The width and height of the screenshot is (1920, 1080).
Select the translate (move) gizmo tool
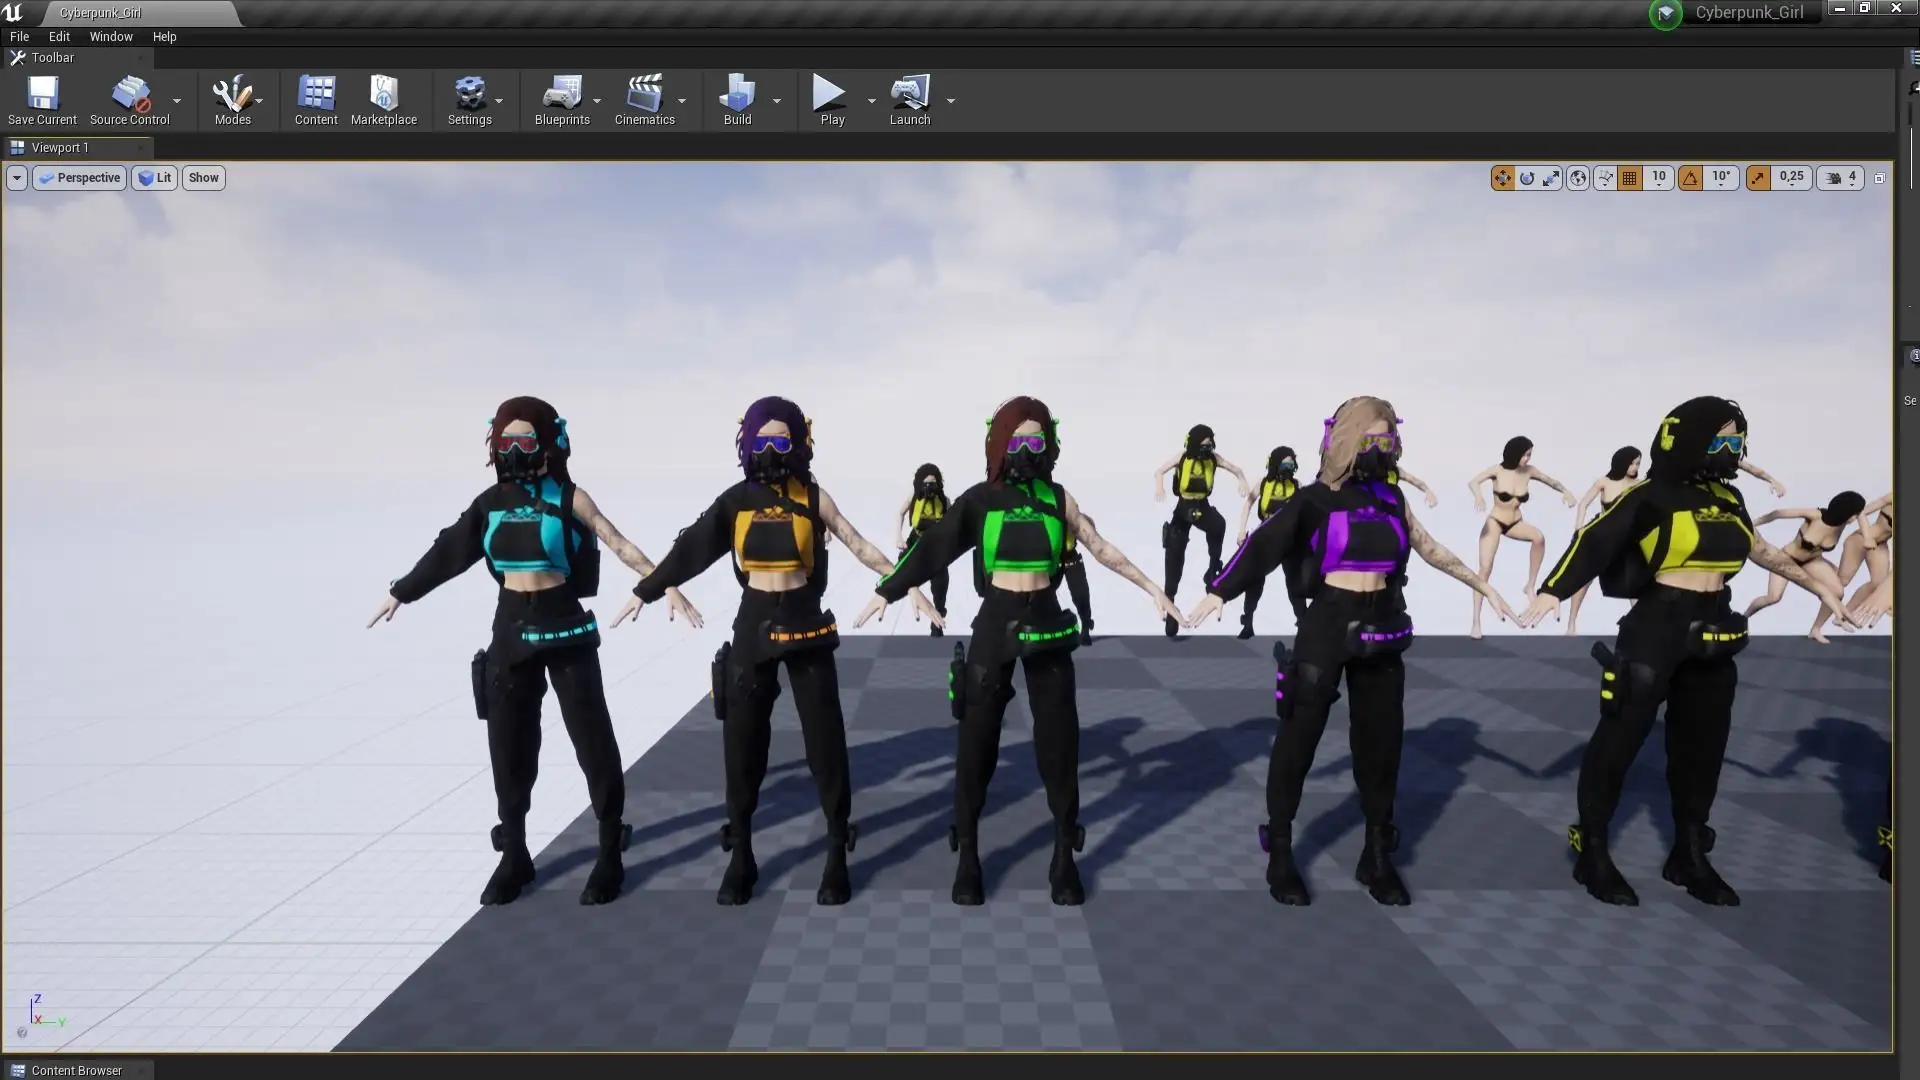tap(1502, 178)
